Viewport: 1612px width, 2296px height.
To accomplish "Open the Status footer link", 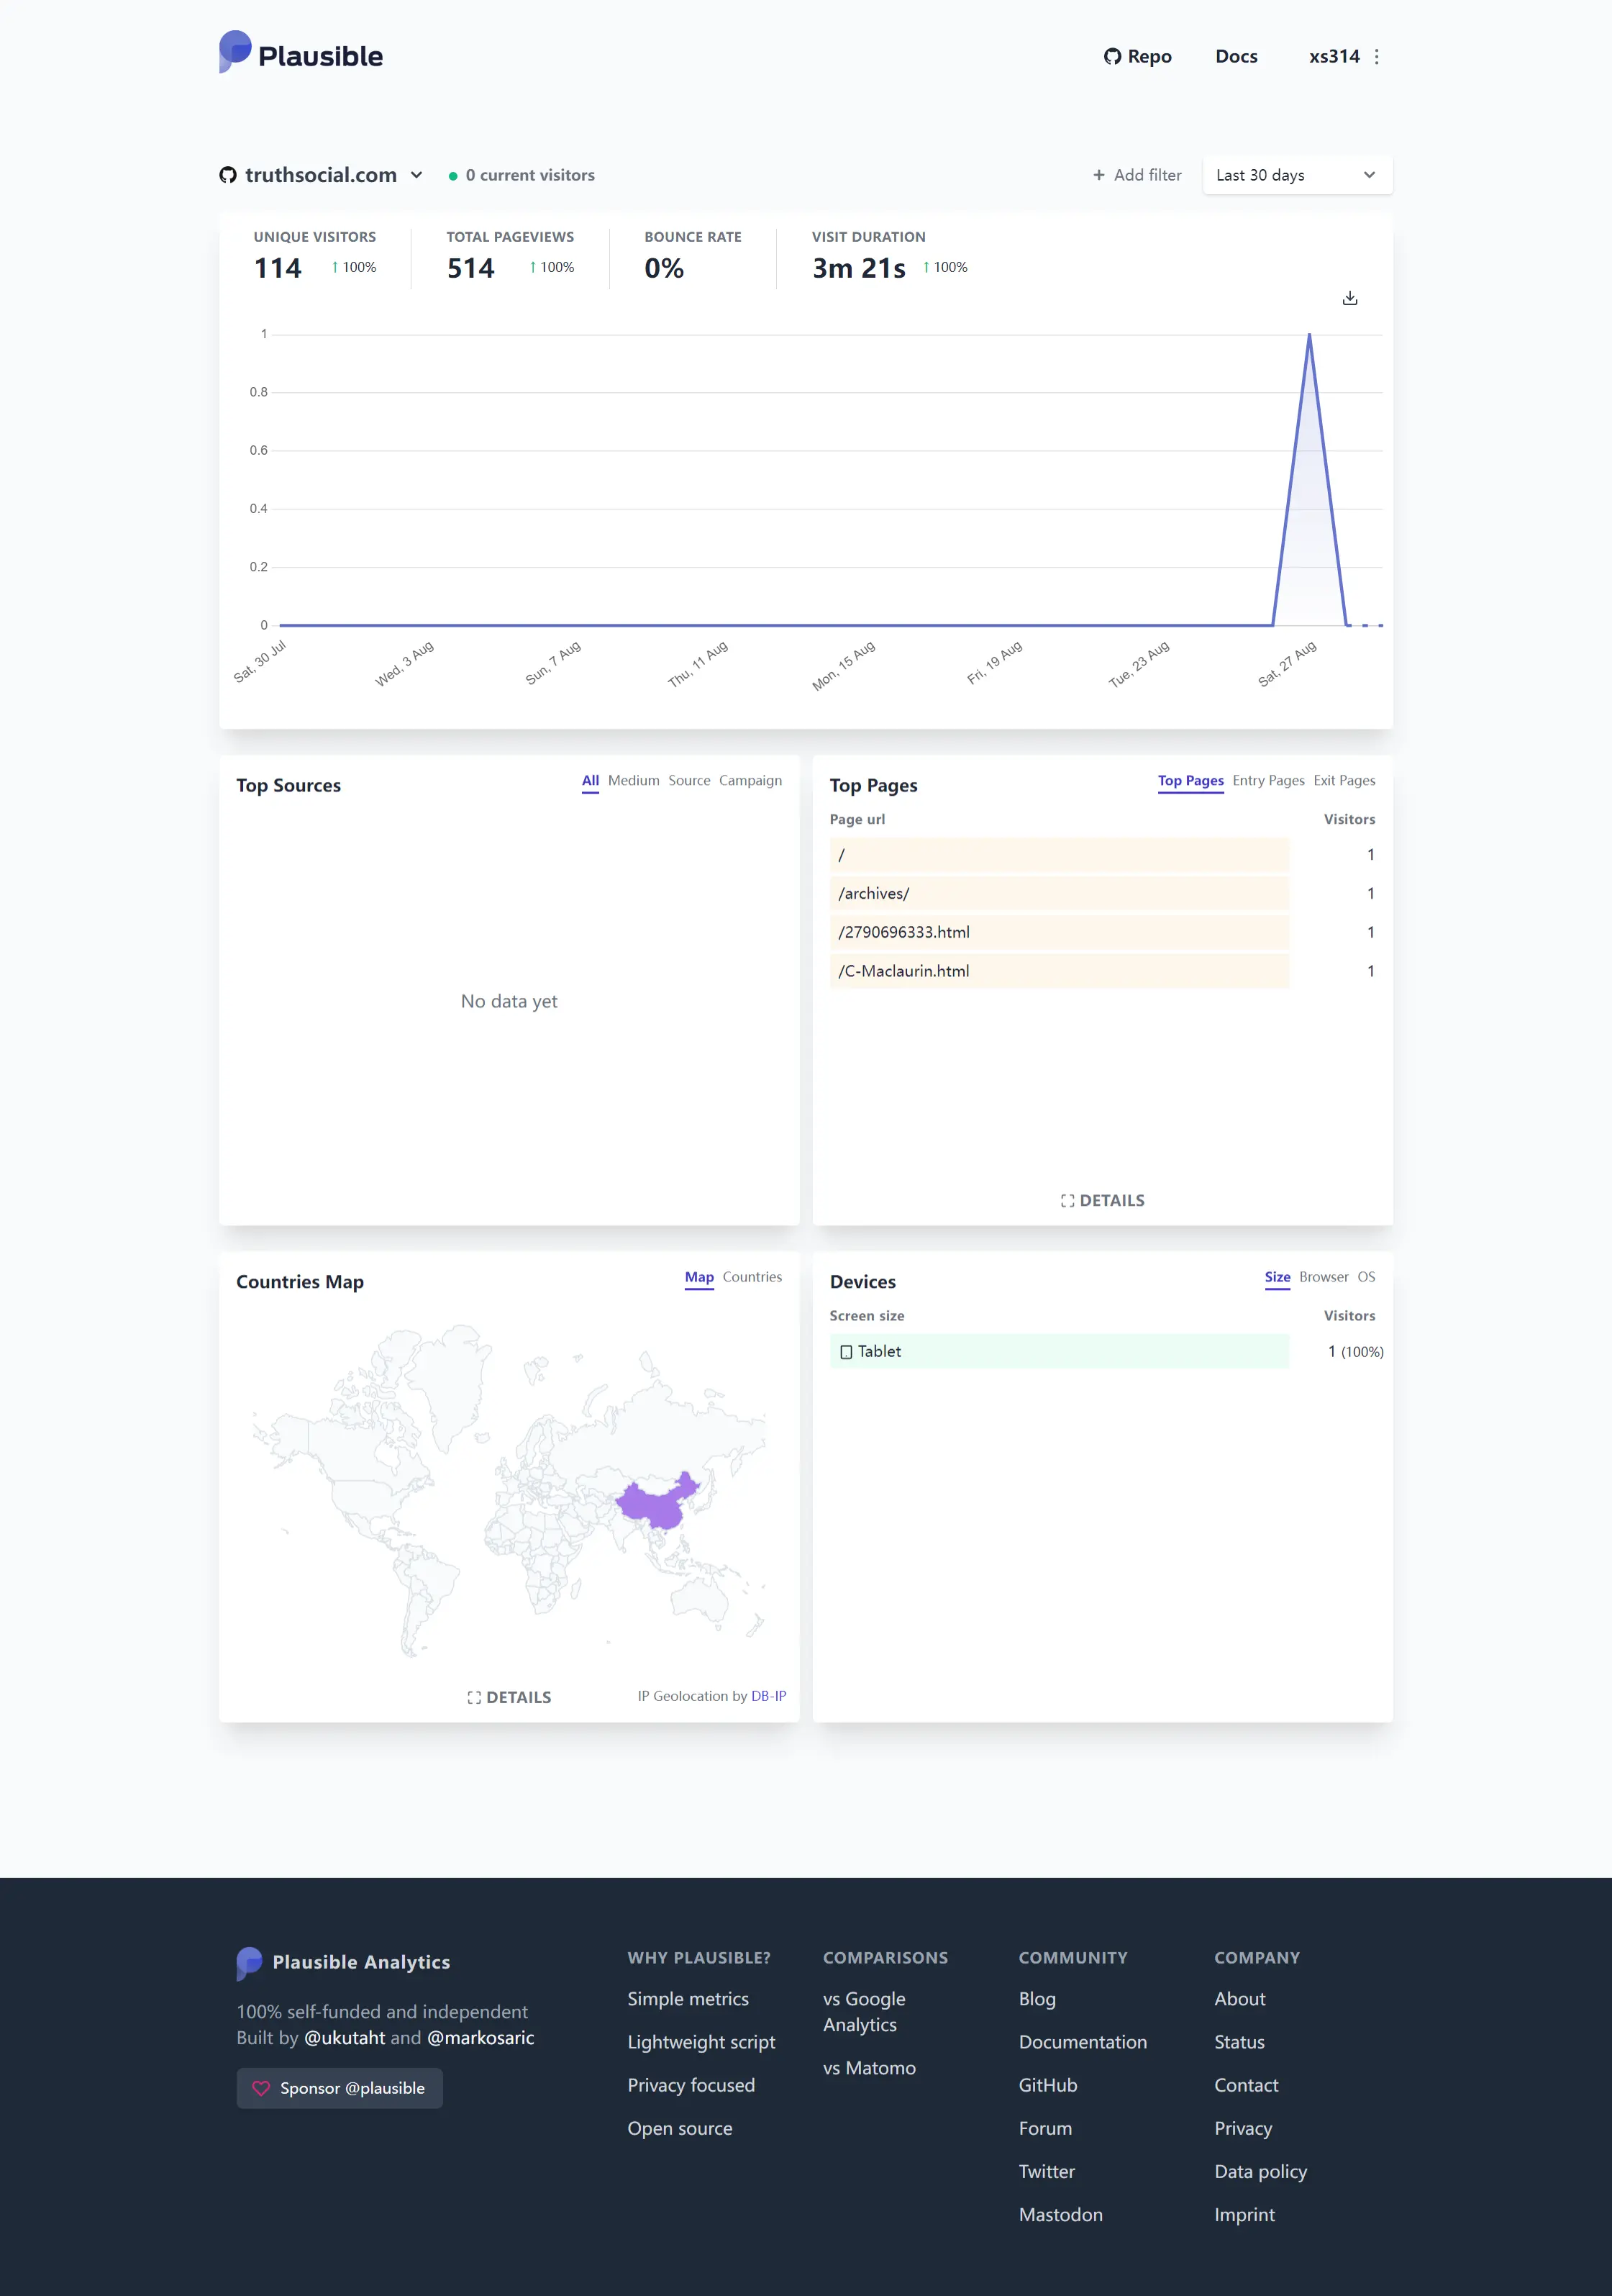I will [1239, 2043].
